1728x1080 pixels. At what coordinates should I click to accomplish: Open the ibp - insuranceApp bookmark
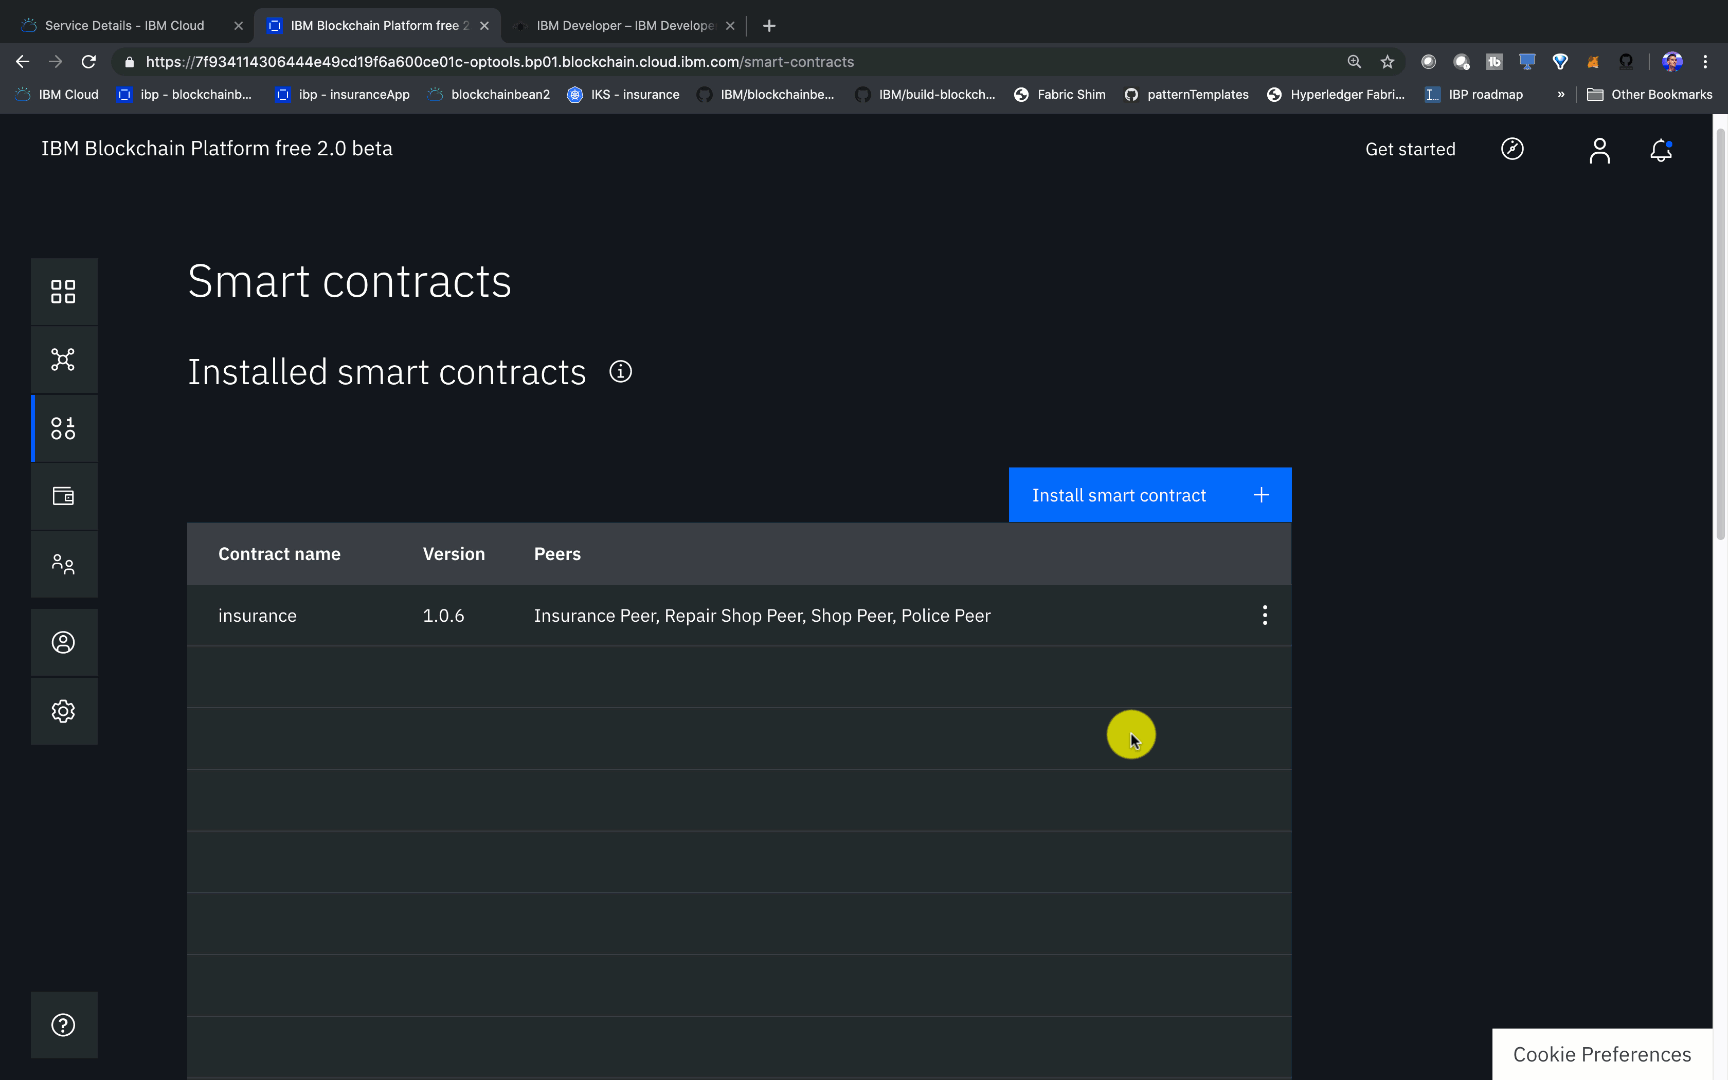pos(343,95)
